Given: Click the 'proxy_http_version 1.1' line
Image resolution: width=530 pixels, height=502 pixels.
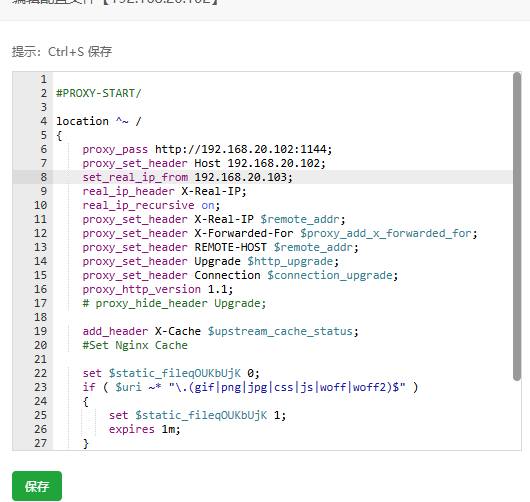Looking at the screenshot, I should 158,289.
